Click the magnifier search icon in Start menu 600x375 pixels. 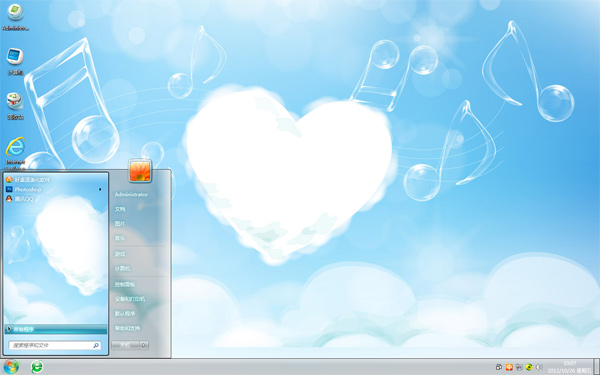(96, 345)
